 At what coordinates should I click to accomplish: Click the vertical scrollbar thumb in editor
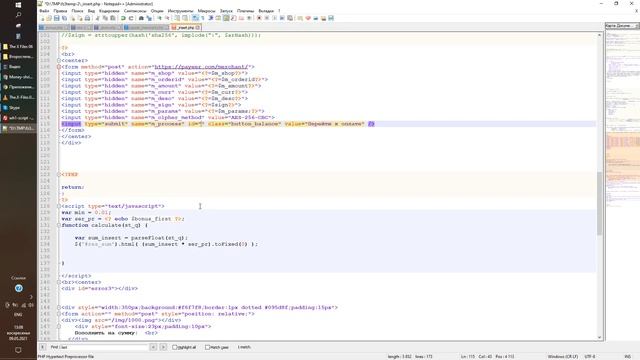coord(599,203)
